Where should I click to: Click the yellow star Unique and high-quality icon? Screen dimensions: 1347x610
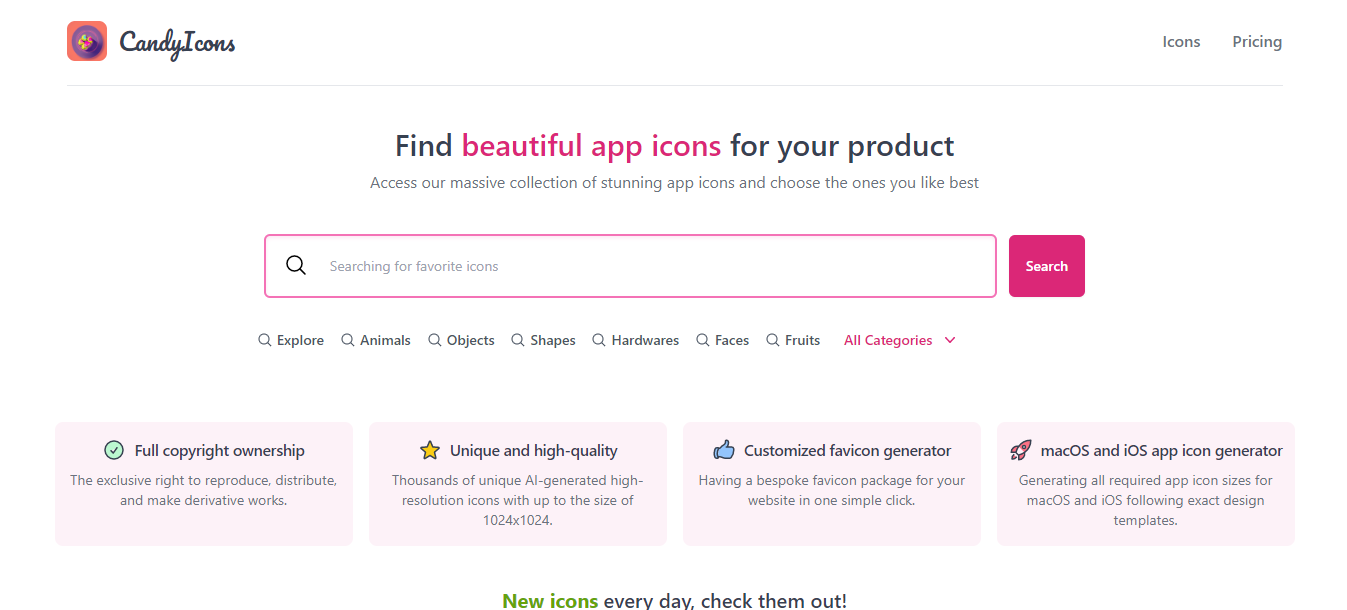[430, 450]
